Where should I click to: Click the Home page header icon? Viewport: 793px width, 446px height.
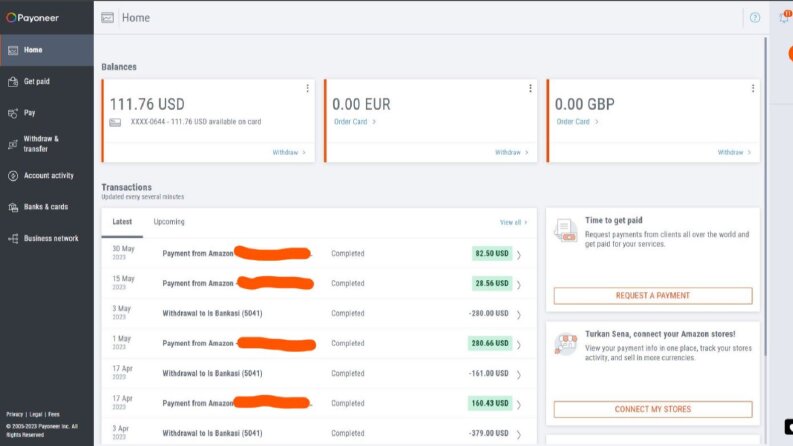pos(107,18)
